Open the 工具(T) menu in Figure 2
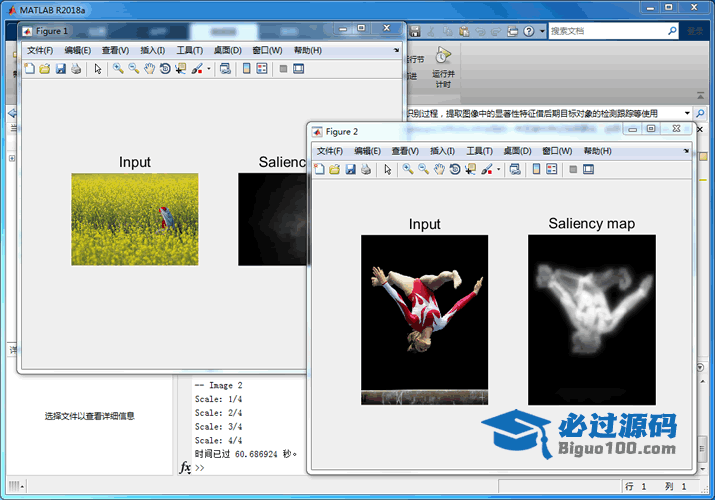Screen dimensions: 715x500 pyautogui.click(x=479, y=151)
